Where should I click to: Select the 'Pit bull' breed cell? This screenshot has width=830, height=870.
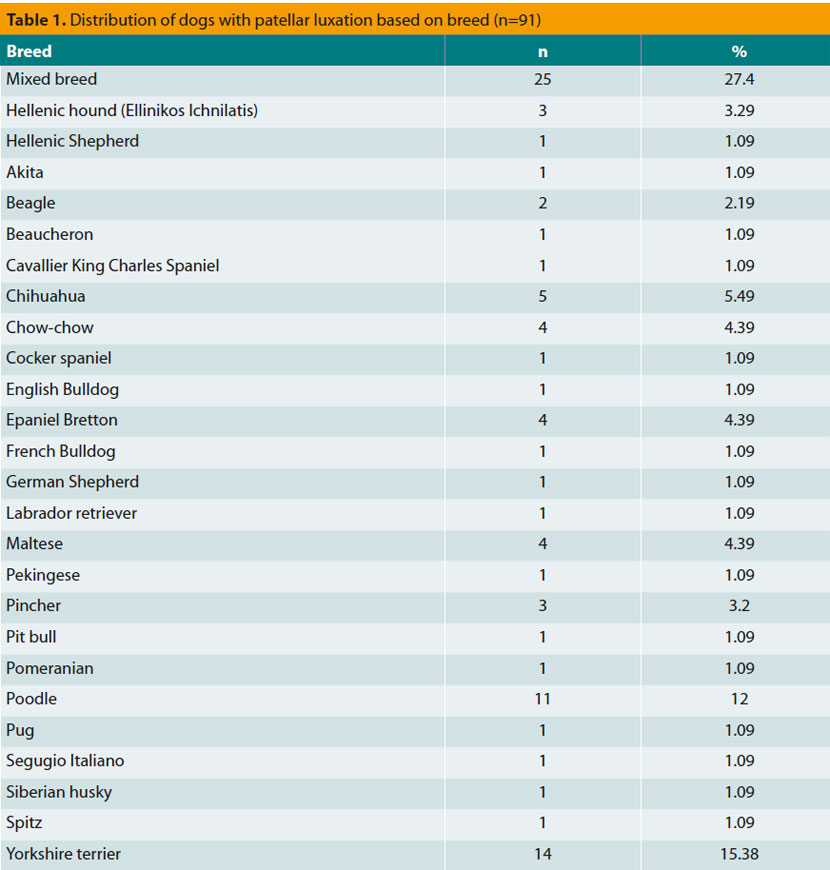(31, 637)
